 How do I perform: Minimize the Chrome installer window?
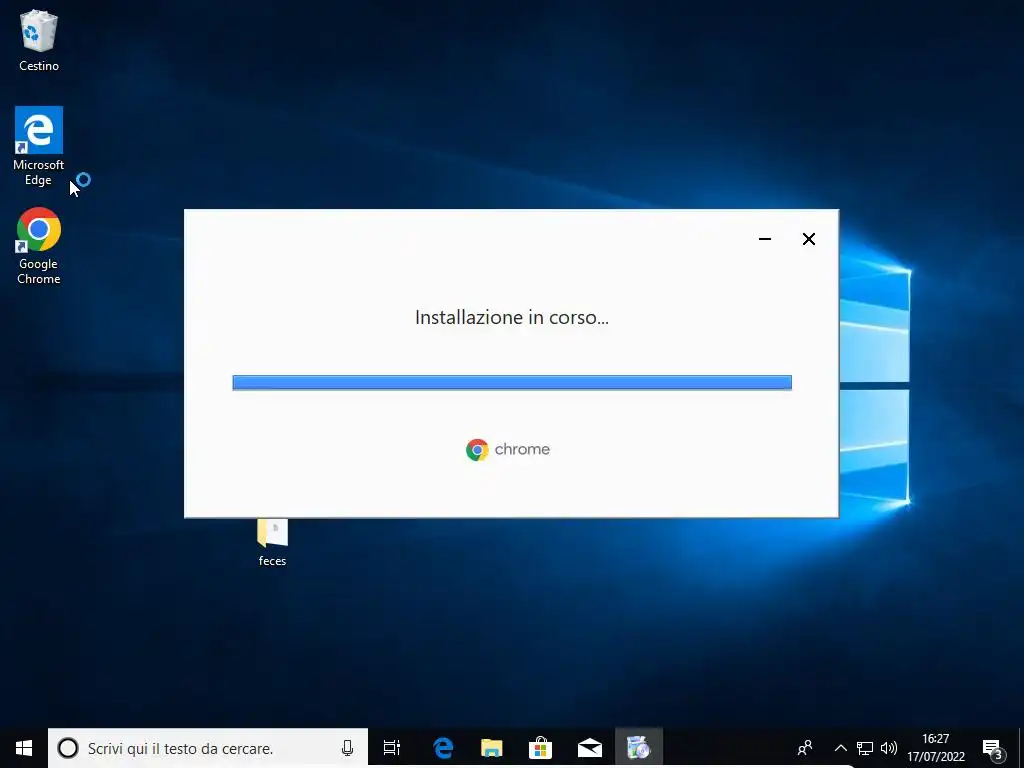(765, 239)
